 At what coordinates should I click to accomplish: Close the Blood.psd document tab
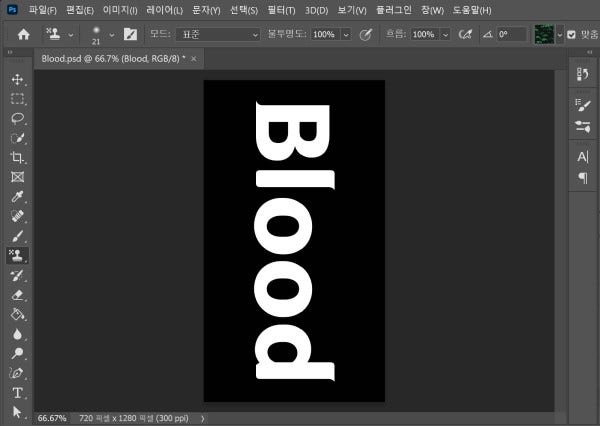(194, 59)
